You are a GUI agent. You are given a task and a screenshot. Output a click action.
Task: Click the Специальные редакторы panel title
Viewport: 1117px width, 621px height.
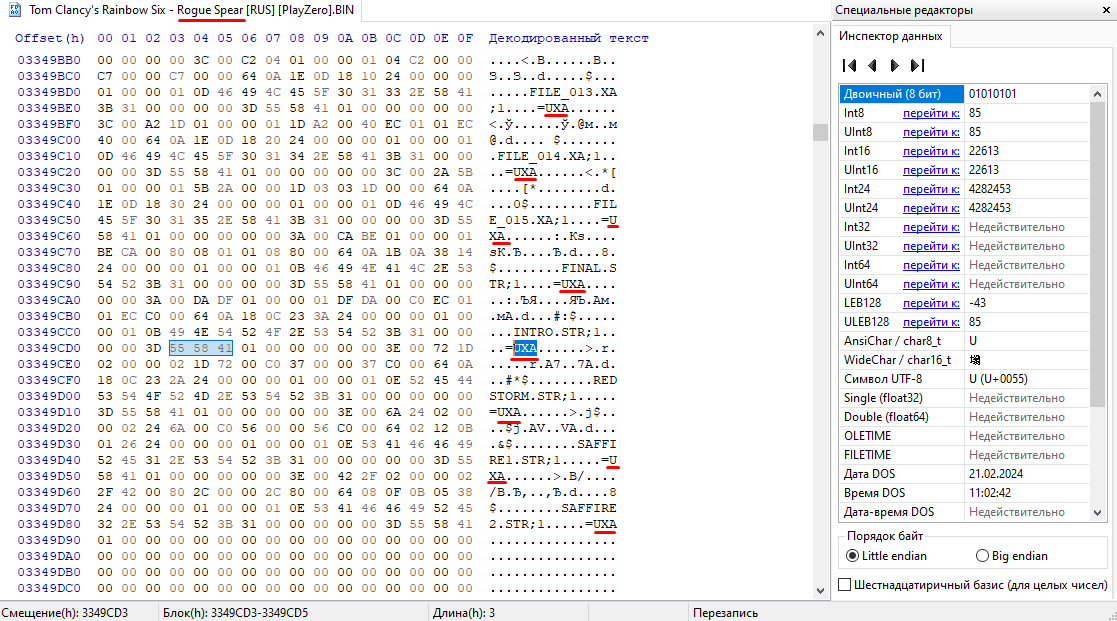[x=904, y=10]
